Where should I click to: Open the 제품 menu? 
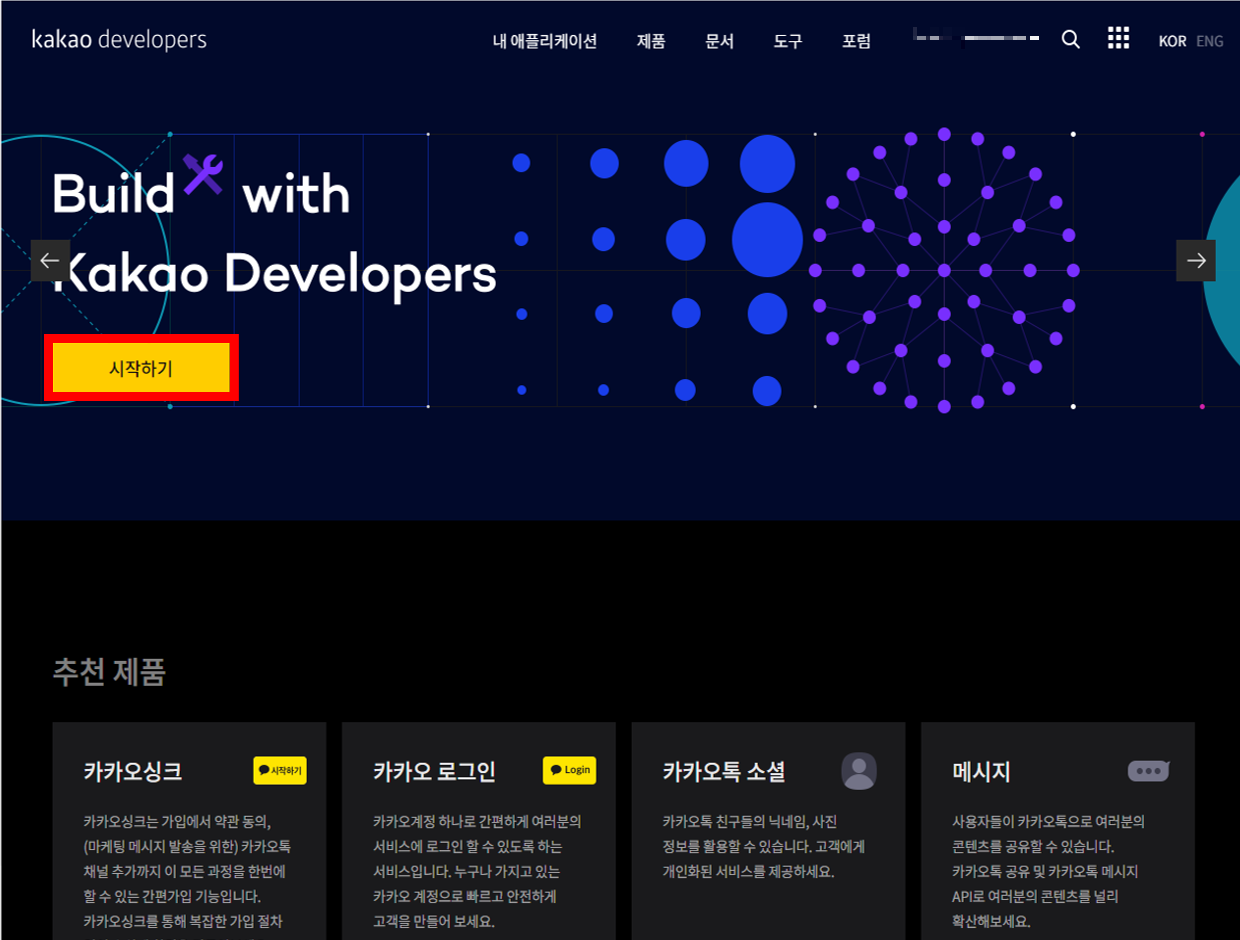click(x=651, y=41)
